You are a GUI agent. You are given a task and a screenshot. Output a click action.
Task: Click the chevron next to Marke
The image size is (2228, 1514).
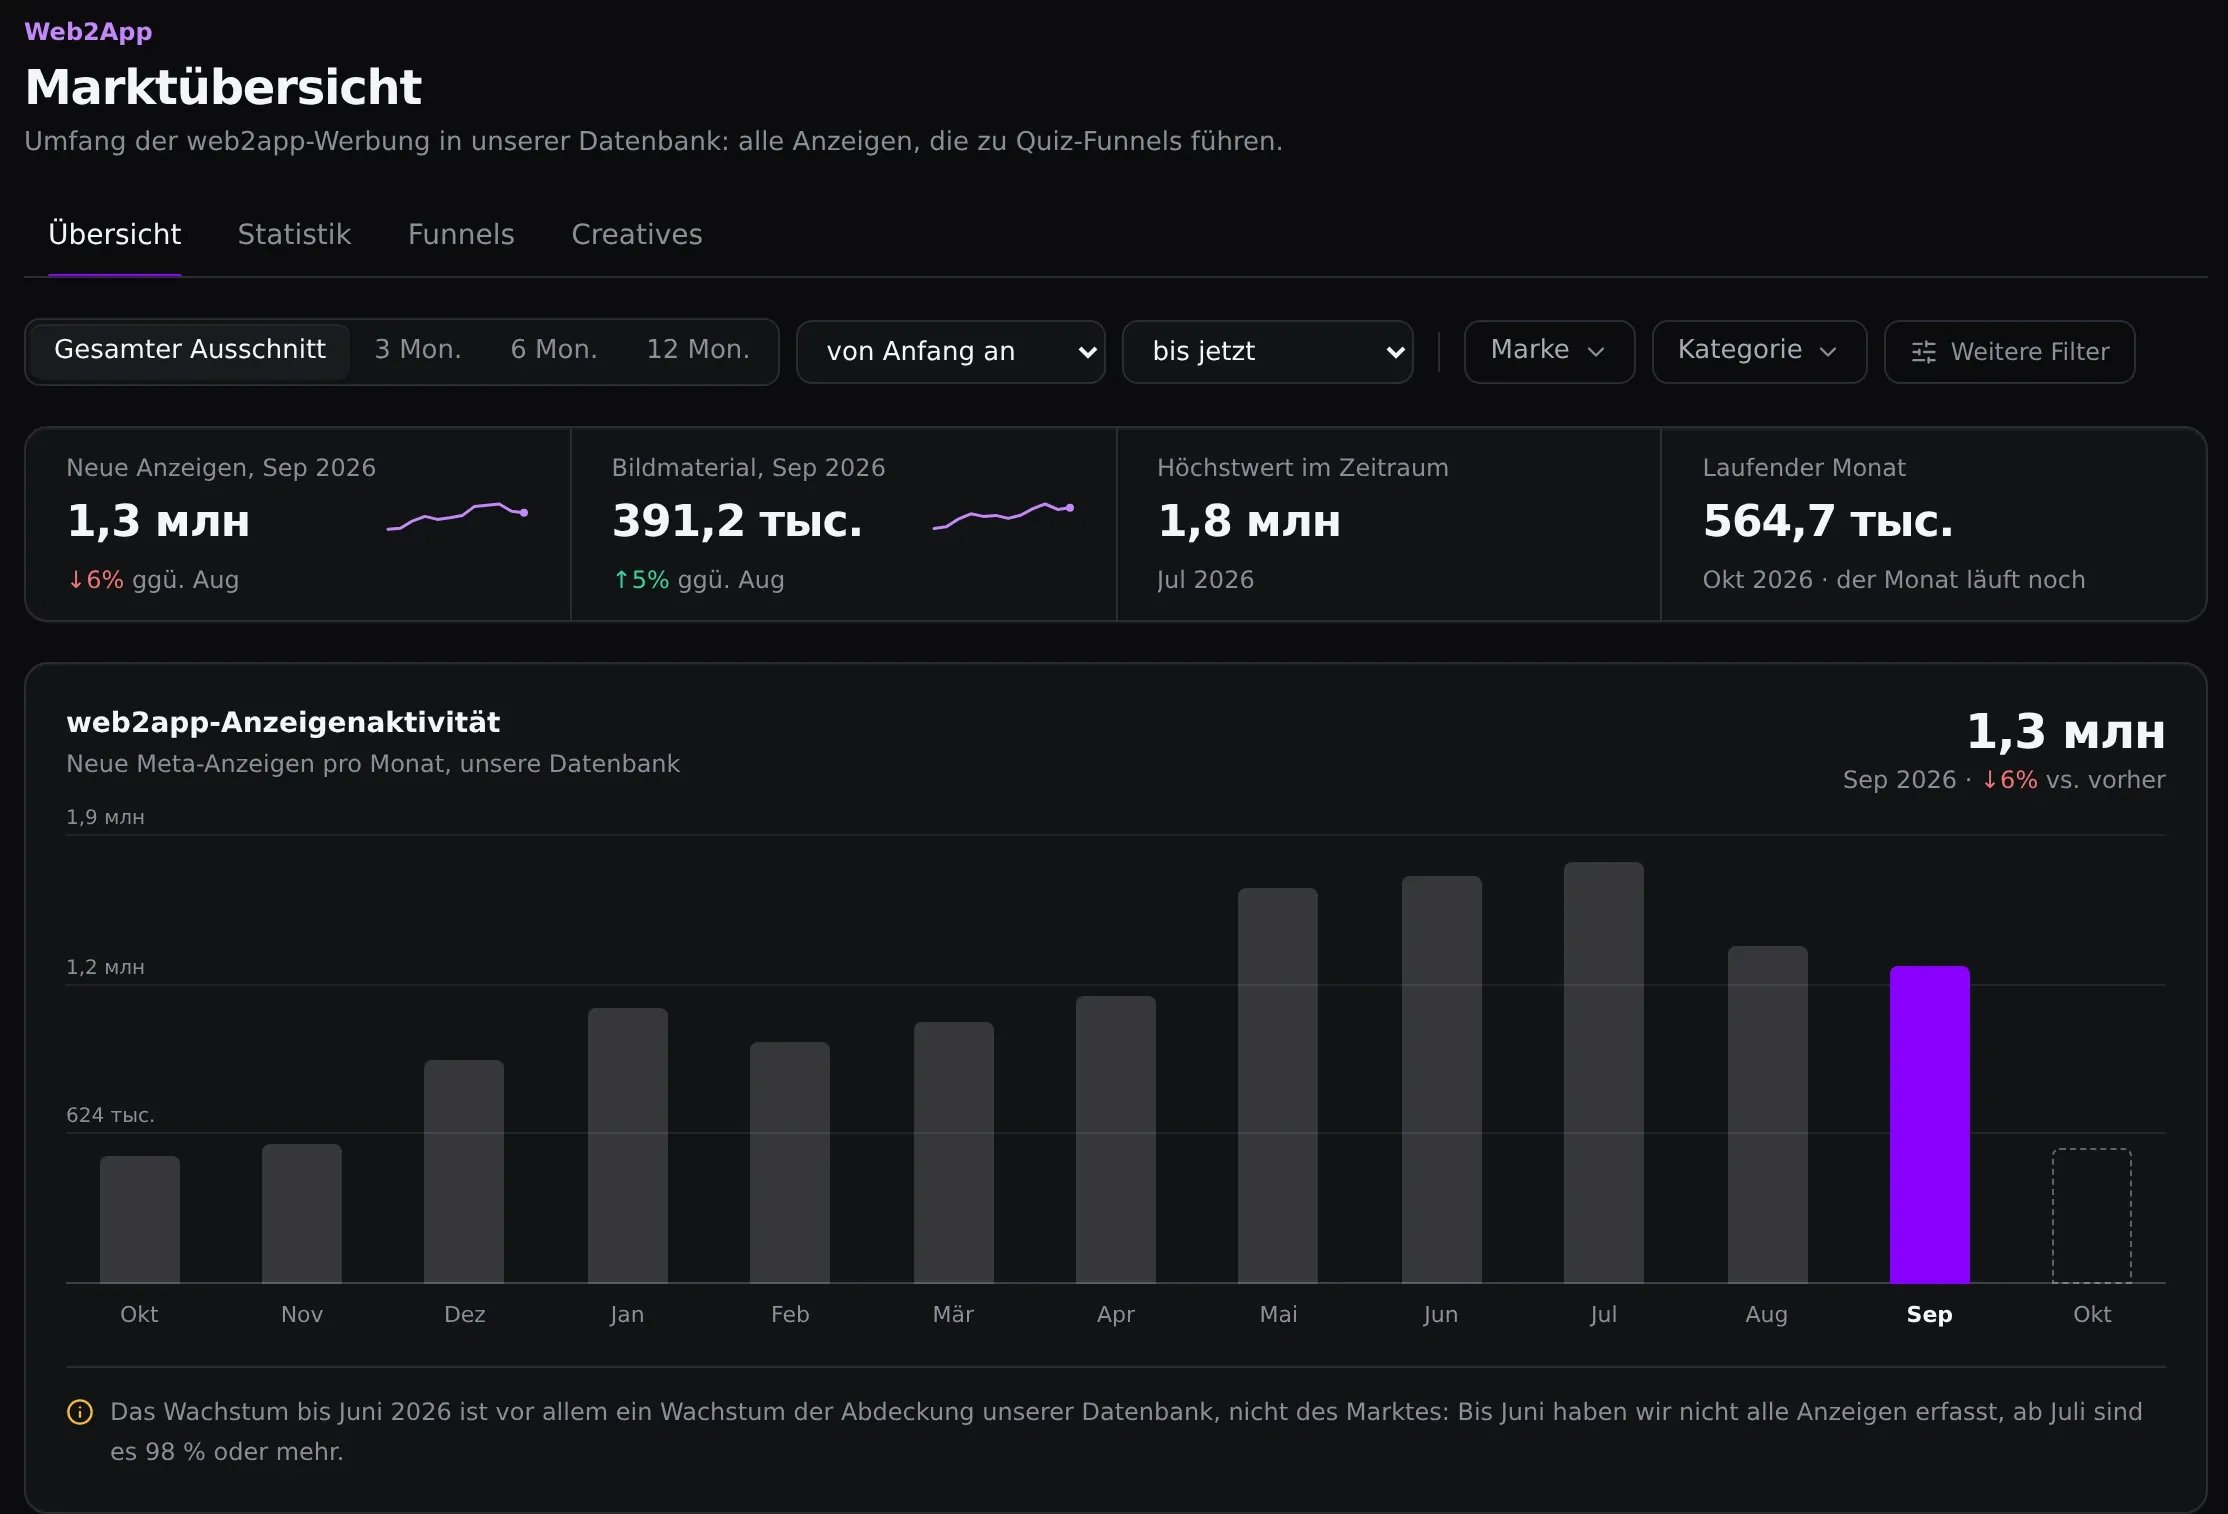[x=1596, y=352]
